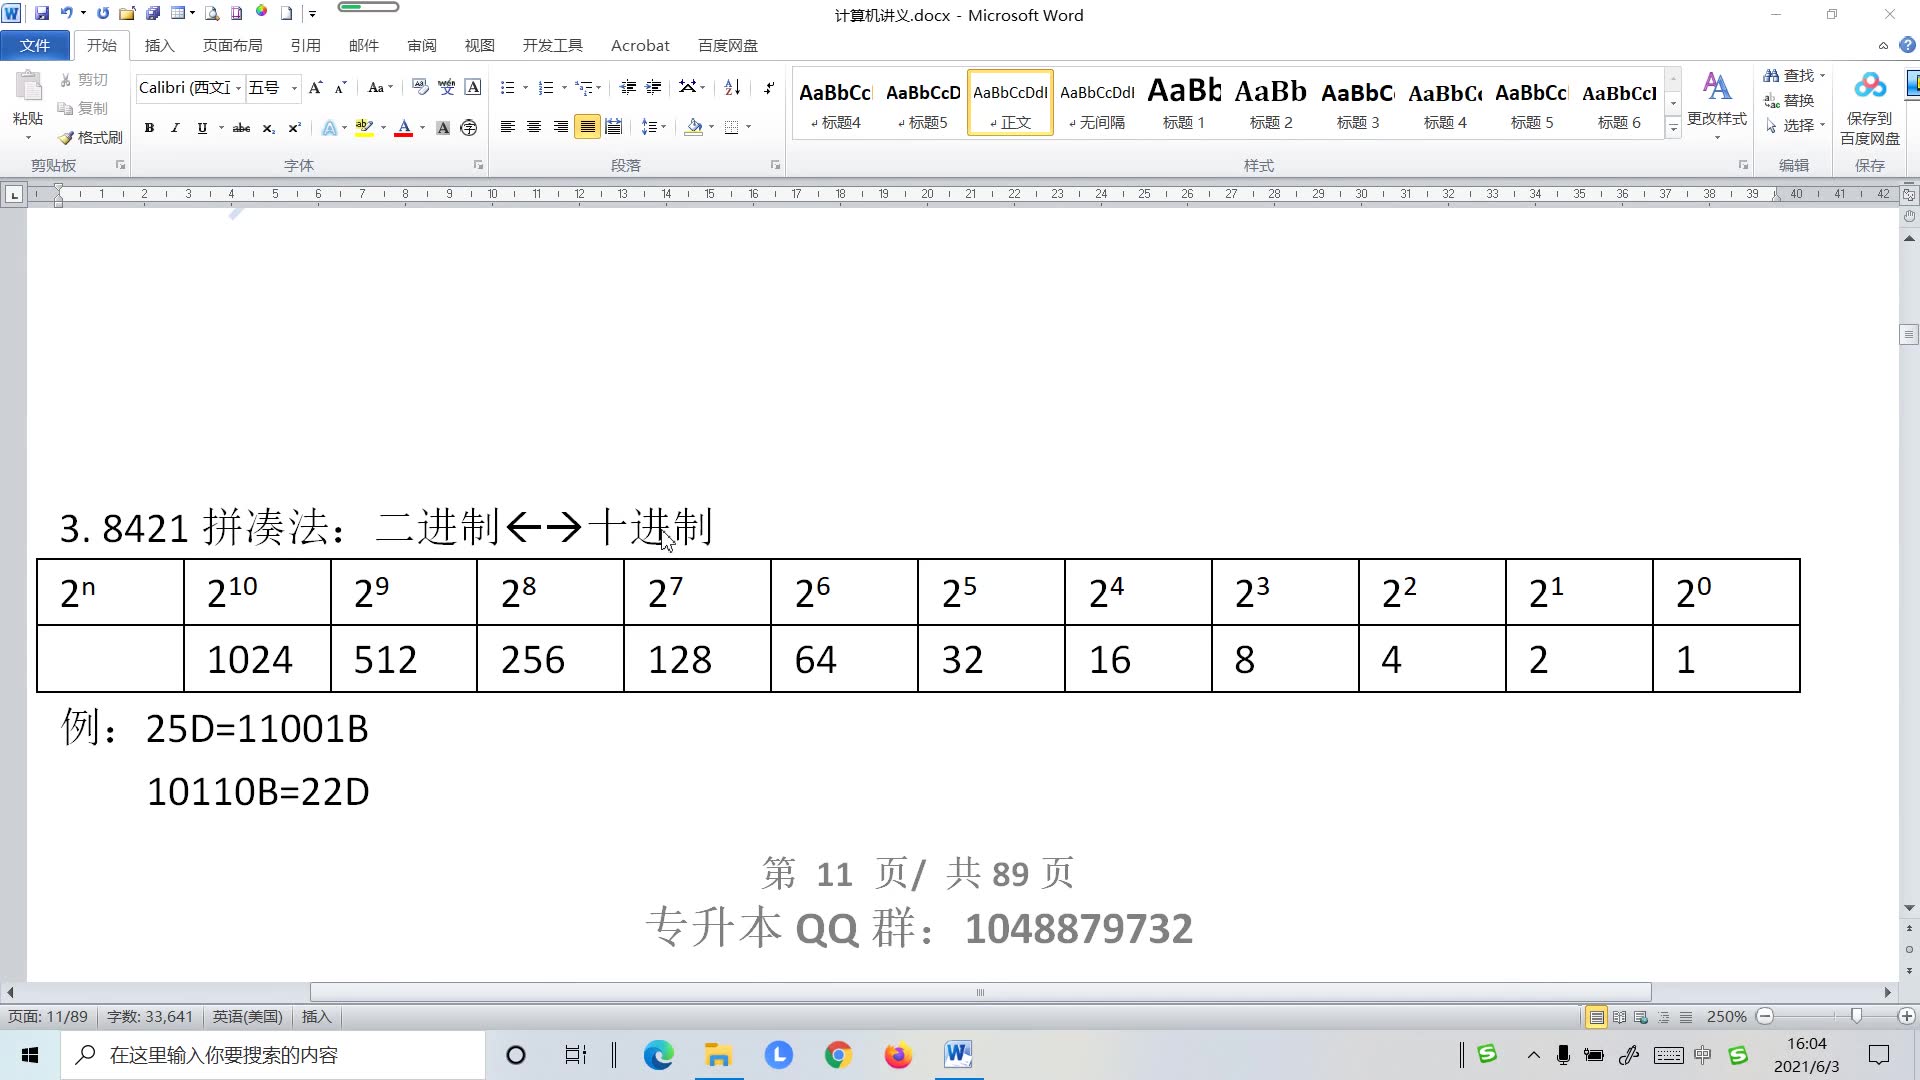Apply strikethrough formatting
This screenshot has height=1080, width=1920.
[241, 128]
